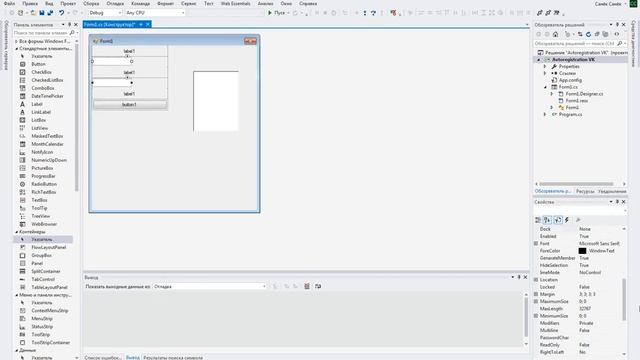Click the Refresh icon in Solution Explorer
Viewport: 640px width, 360px height.
click(x=588, y=34)
